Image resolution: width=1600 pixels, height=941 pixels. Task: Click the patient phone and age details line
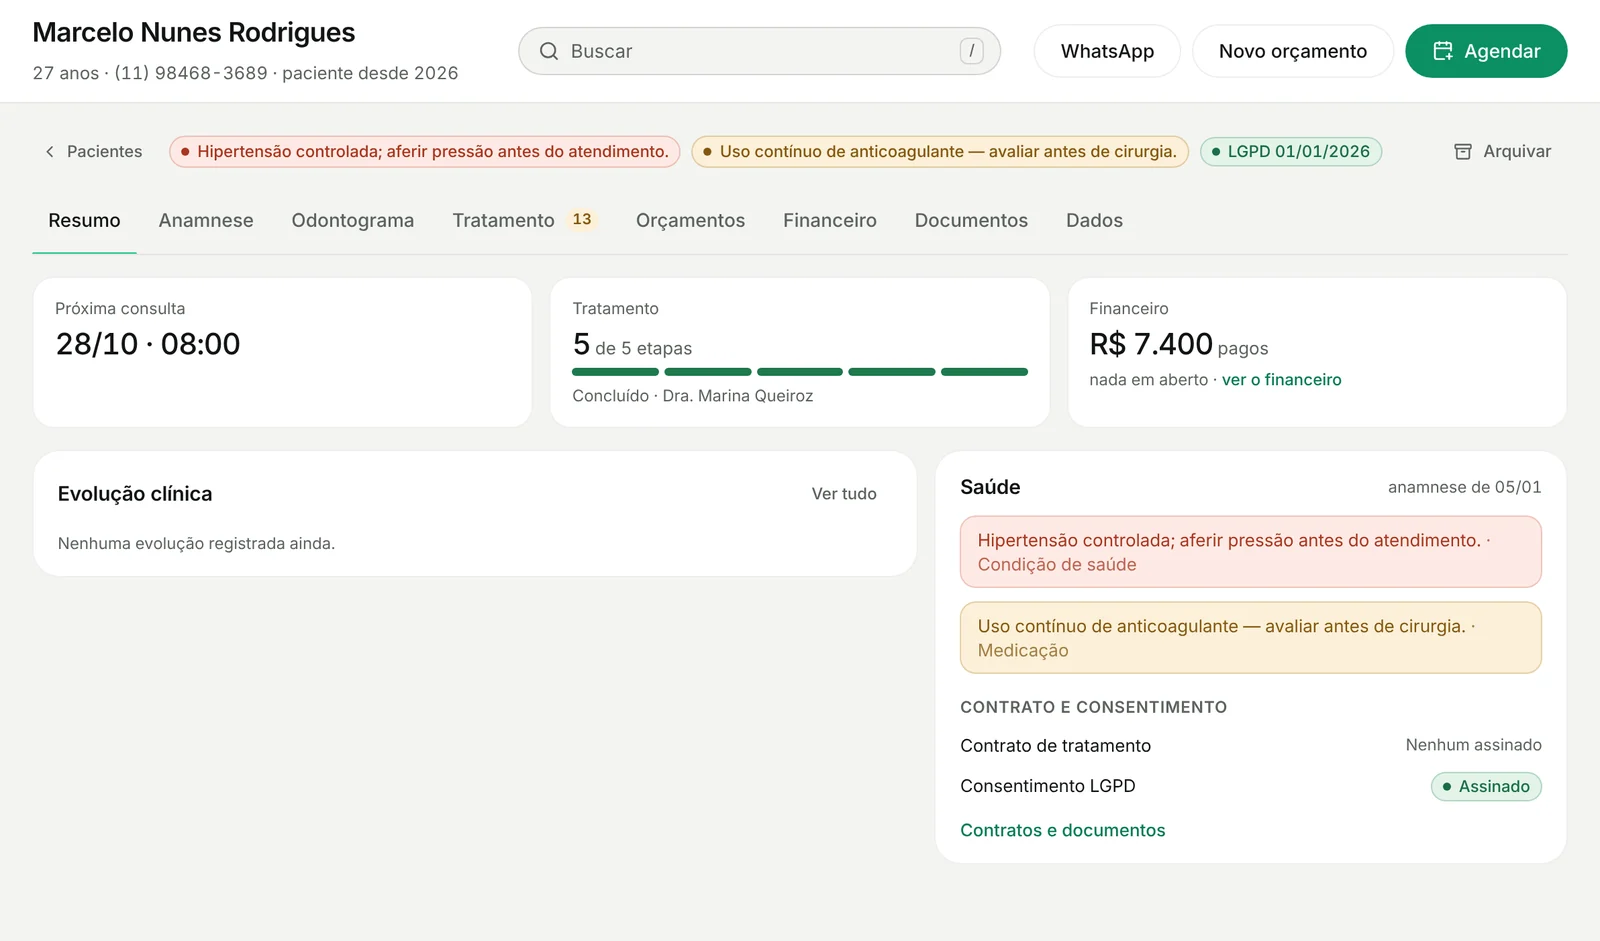(245, 73)
